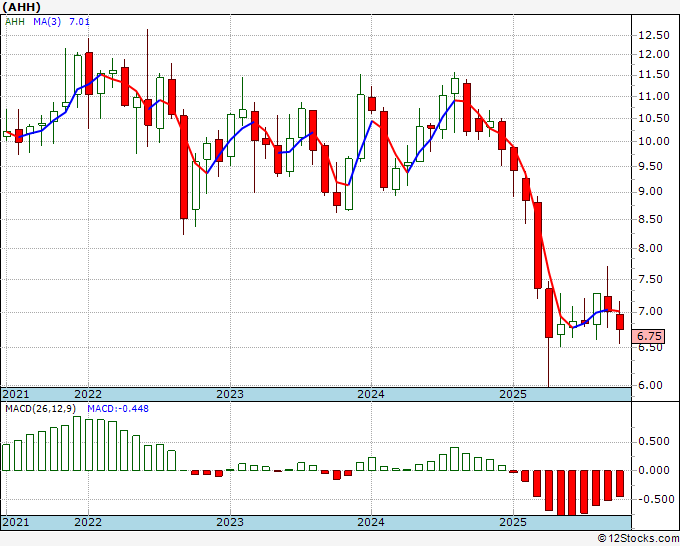Click the (AHH) ticker title

click(22, 7)
